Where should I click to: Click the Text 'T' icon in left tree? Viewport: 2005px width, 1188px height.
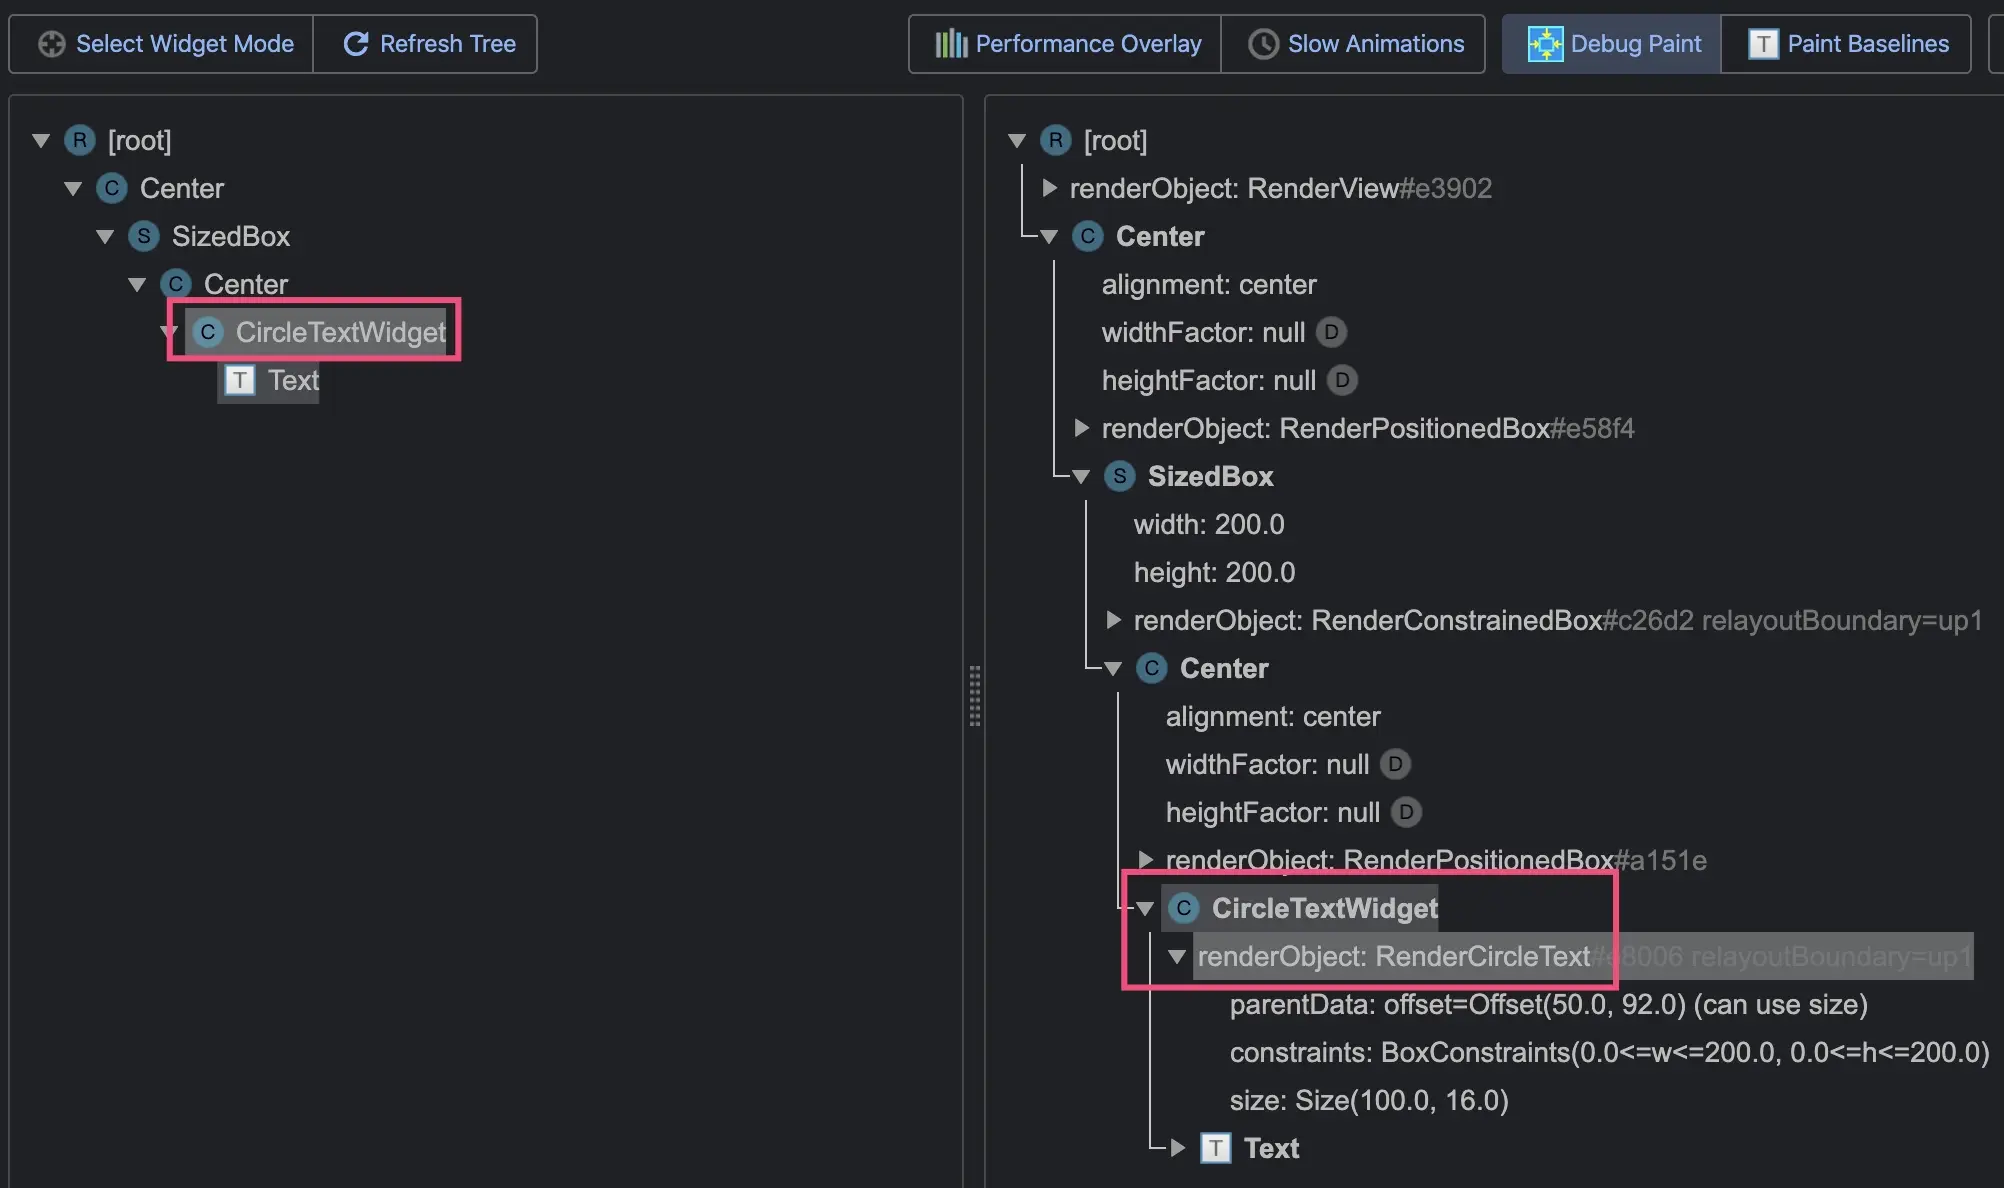click(239, 380)
